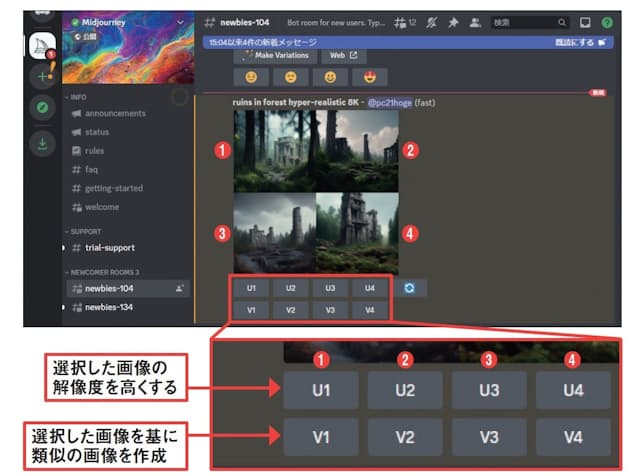The height and width of the screenshot is (476, 638).
Task: Show member list icon
Action: pos(475,23)
